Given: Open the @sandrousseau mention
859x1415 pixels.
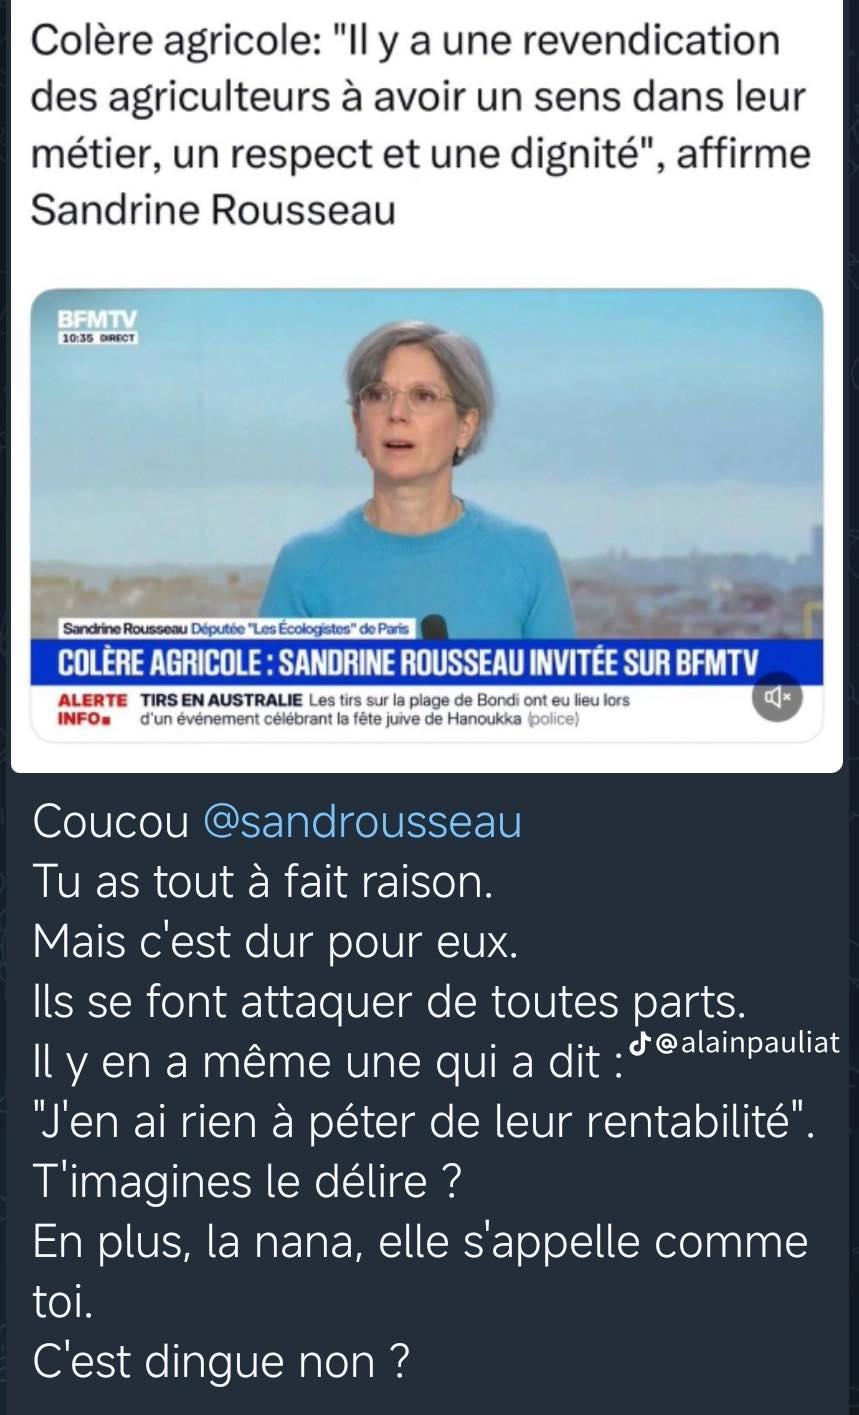Looking at the screenshot, I should [362, 822].
